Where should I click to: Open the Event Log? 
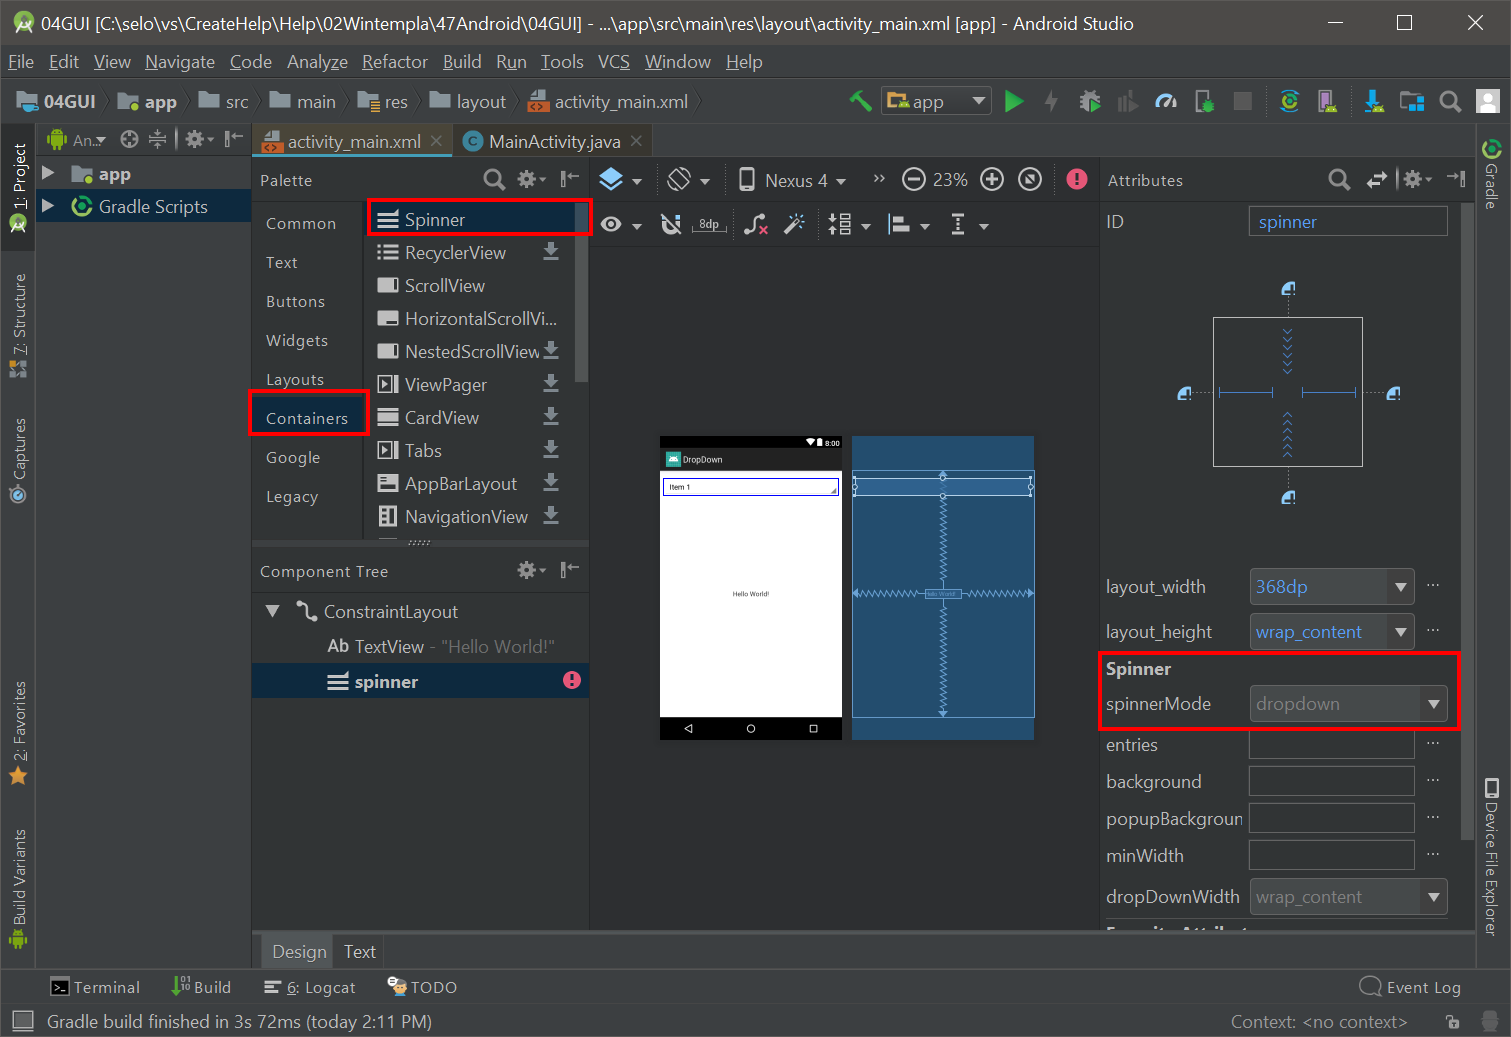click(x=1411, y=987)
